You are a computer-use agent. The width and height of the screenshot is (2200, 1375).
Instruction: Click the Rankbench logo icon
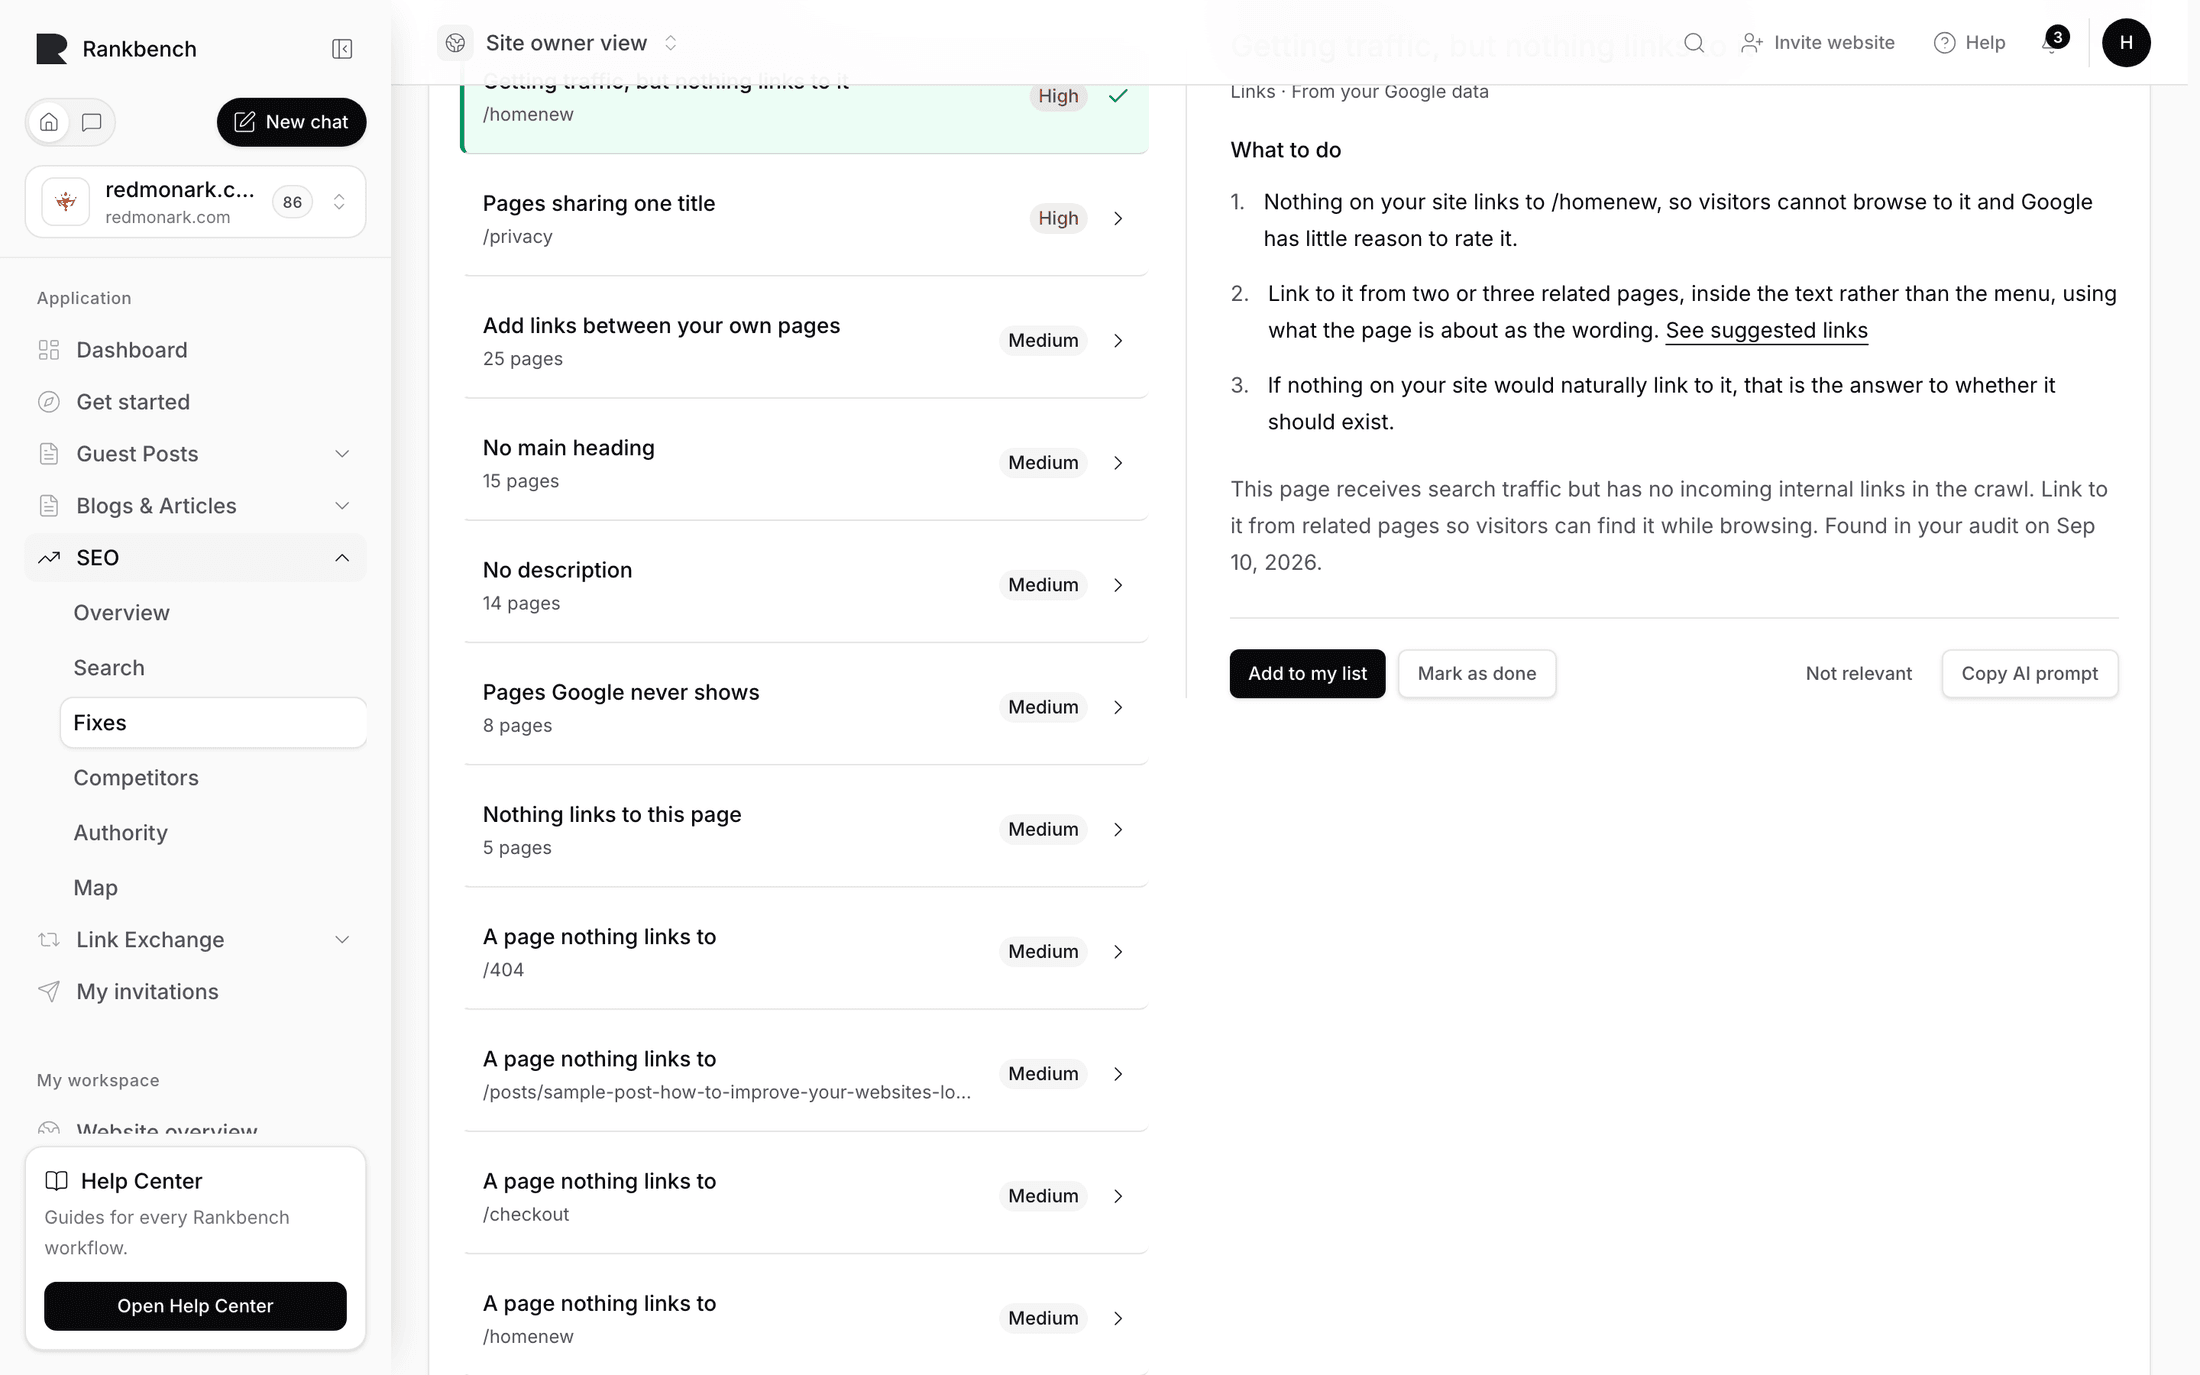pos(52,49)
